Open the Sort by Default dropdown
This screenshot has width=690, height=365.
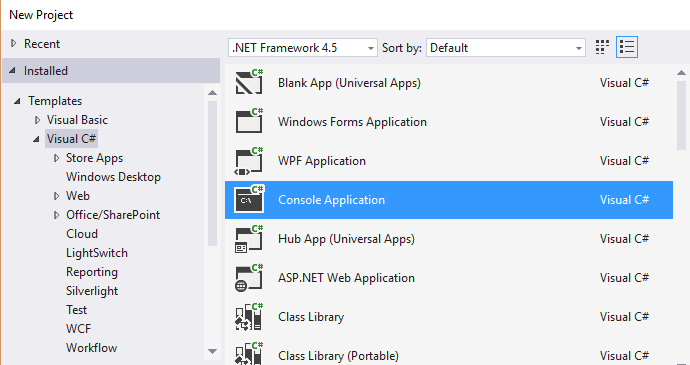pyautogui.click(x=506, y=48)
